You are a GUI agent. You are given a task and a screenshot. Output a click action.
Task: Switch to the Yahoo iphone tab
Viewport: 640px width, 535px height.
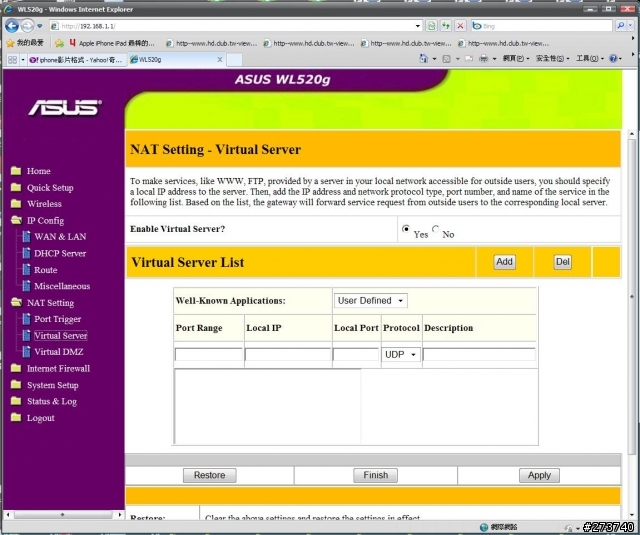tap(77, 60)
